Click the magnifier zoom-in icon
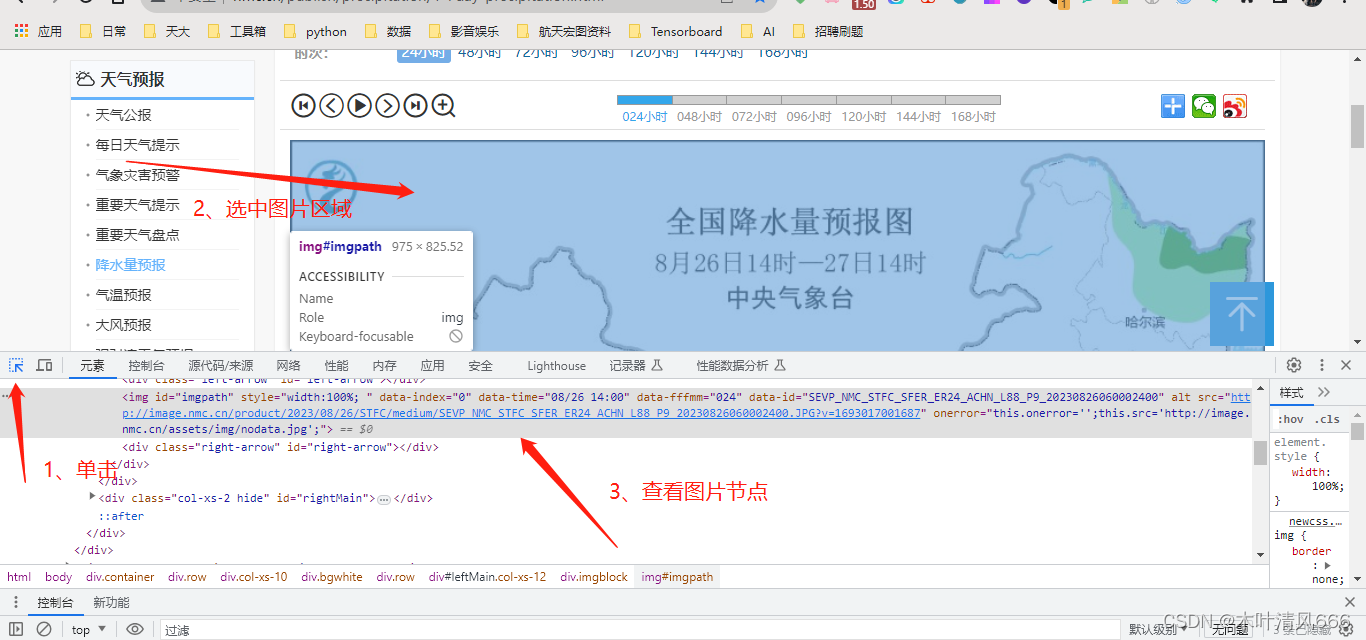Viewport: 1366px width, 640px height. pyautogui.click(x=443, y=105)
